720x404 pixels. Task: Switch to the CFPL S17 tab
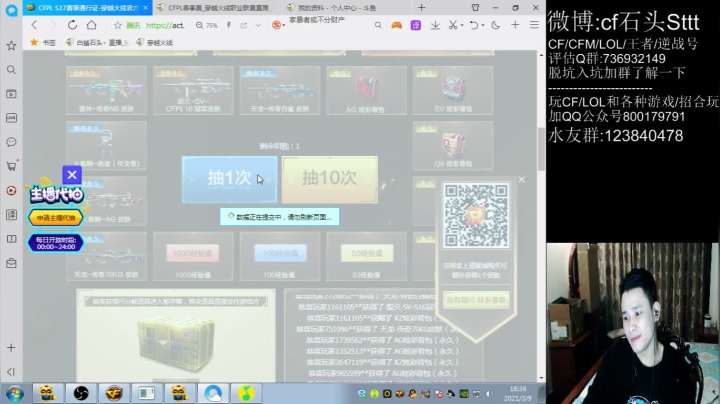pos(87,8)
